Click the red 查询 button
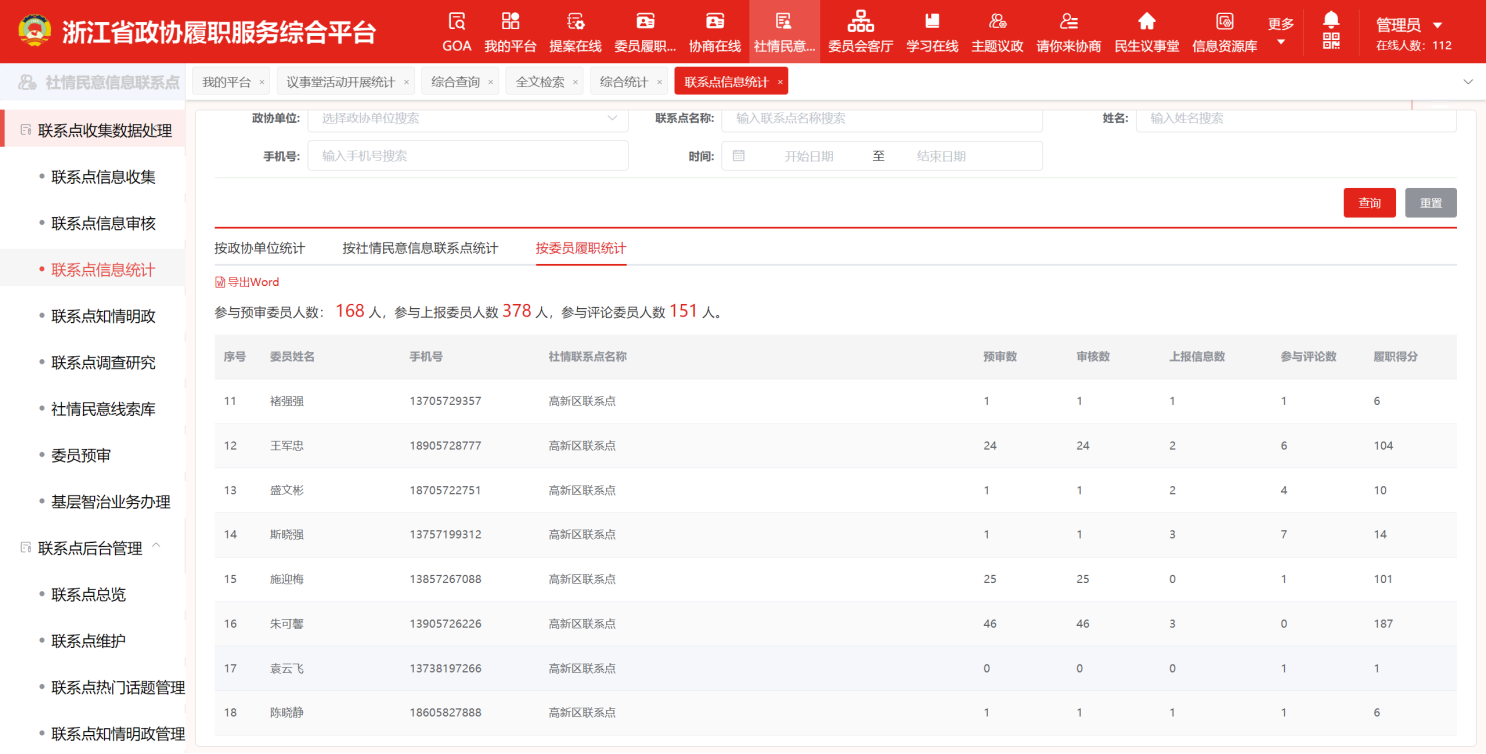Image resolution: width=1486 pixels, height=754 pixels. pos(1370,203)
